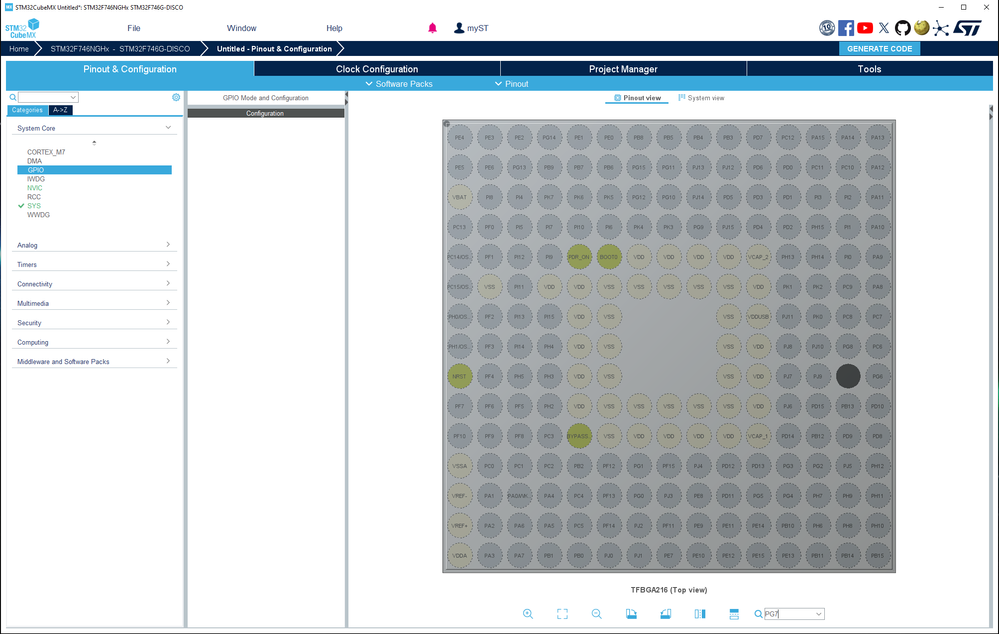Rotate the chip clockwise
Screen dimensions: 999x634
(x=631, y=614)
